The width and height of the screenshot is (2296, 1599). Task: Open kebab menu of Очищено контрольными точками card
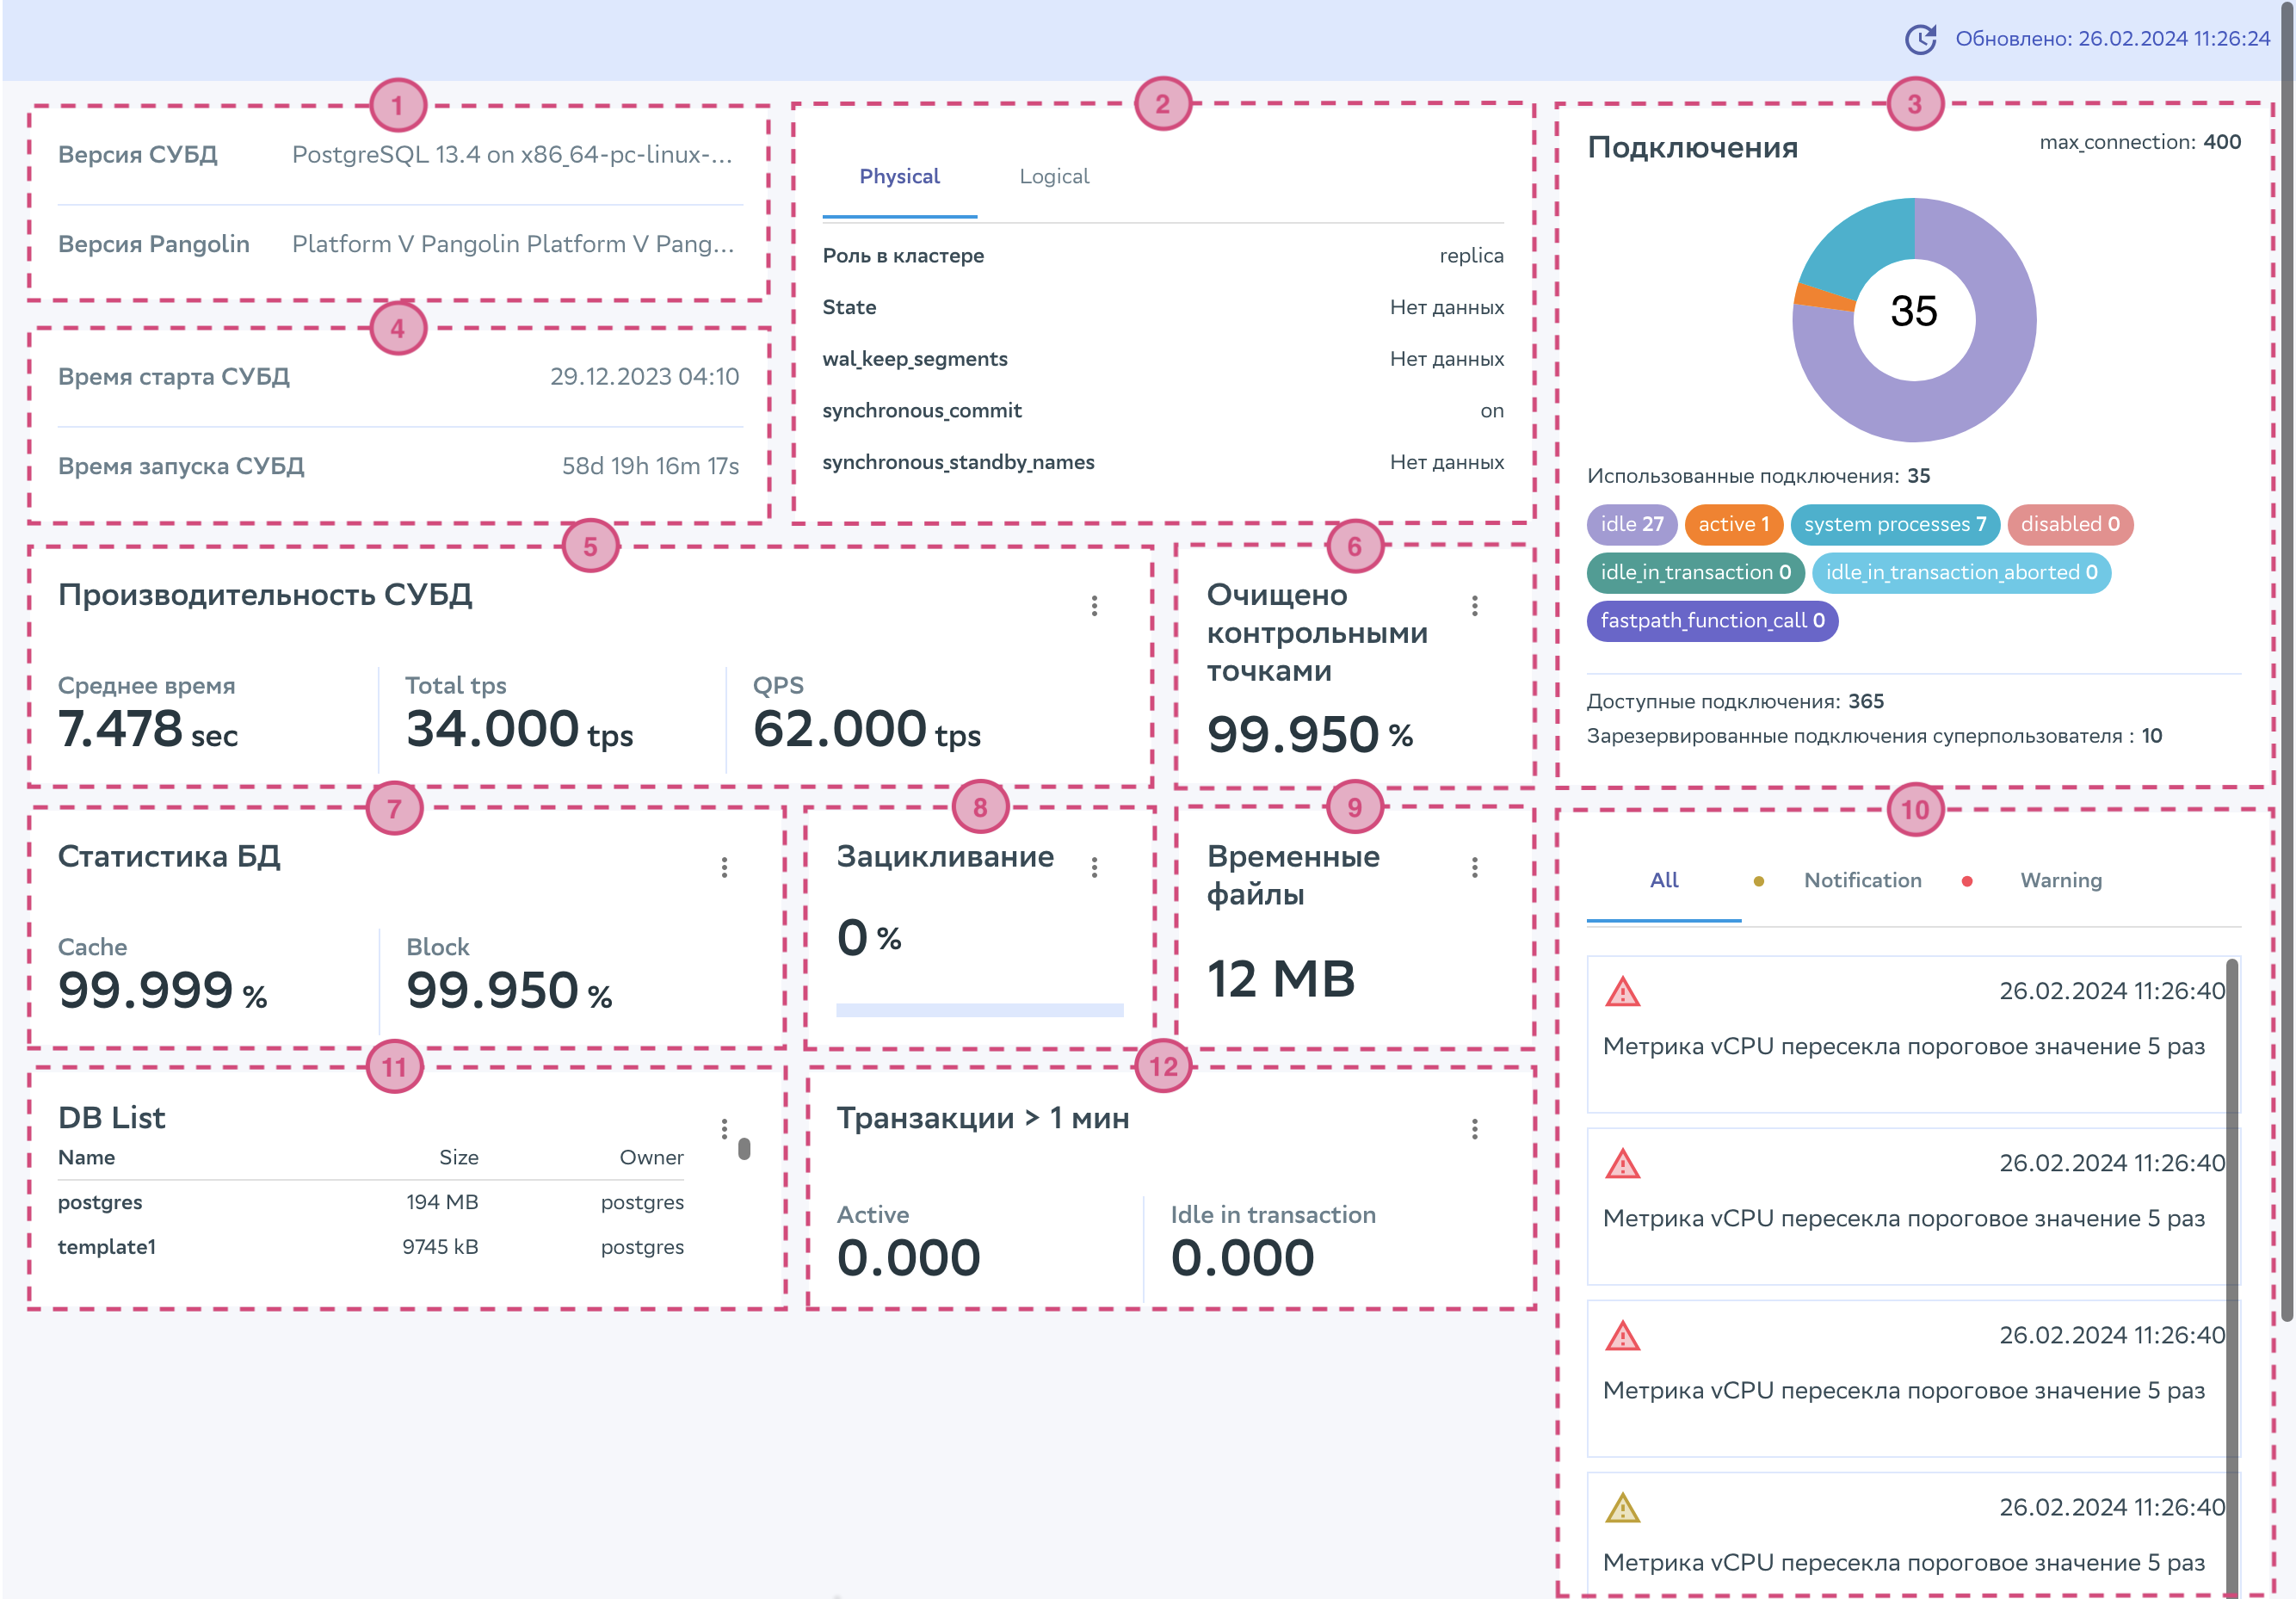[x=1474, y=606]
